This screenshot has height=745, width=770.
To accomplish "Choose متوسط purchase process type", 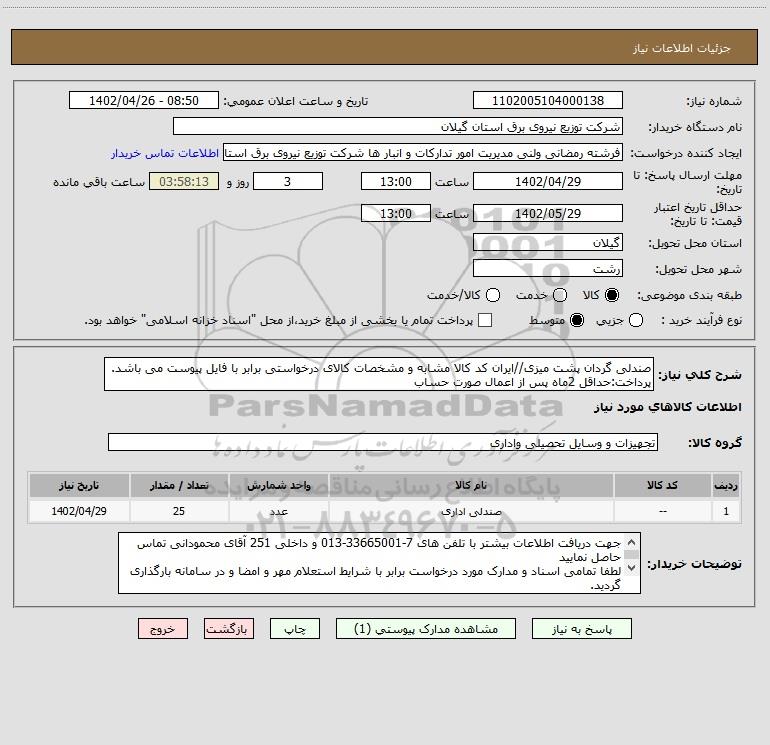I will point(577,320).
